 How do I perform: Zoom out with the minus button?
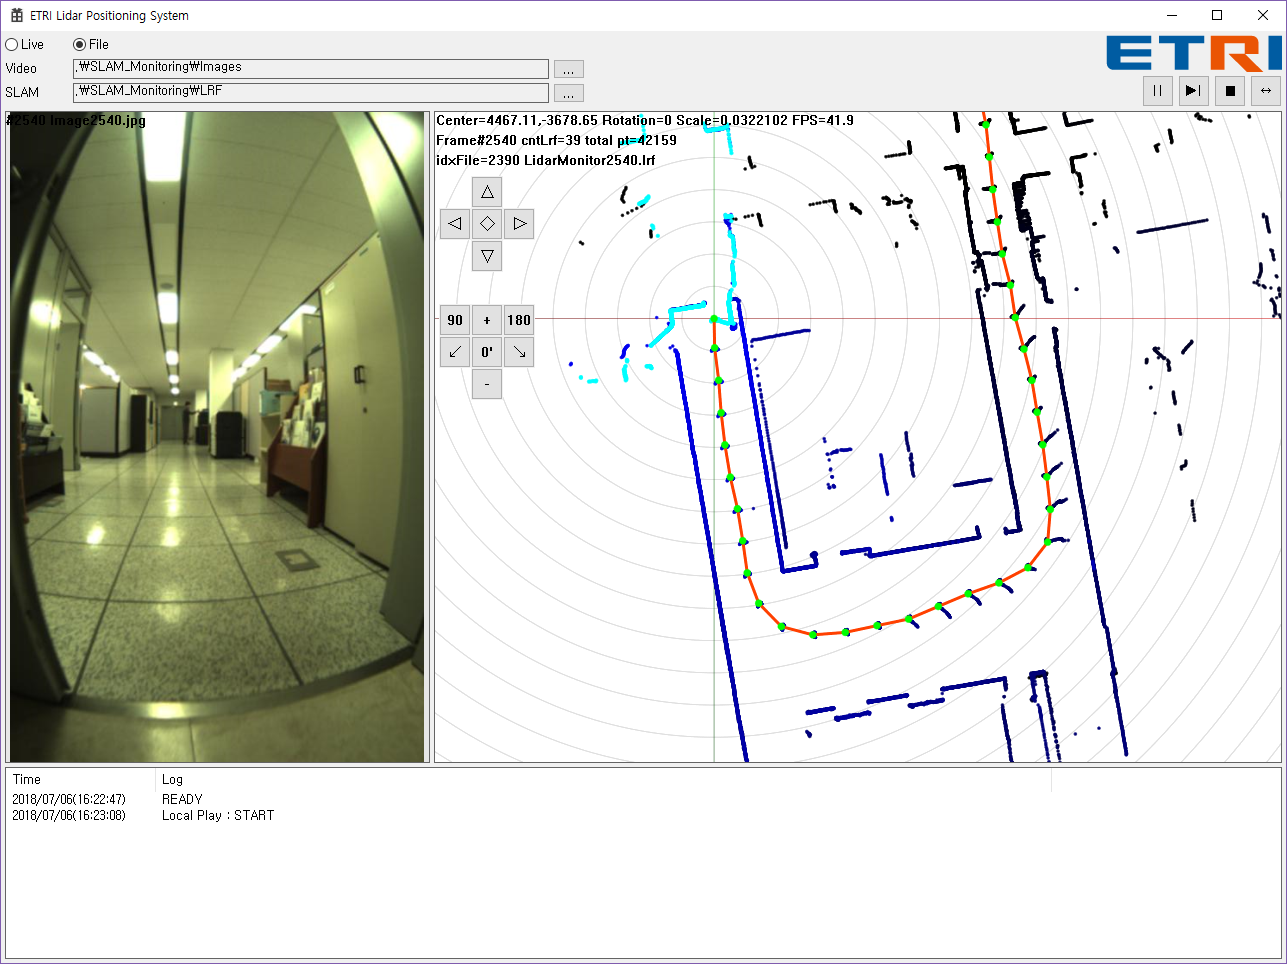pyautogui.click(x=487, y=384)
